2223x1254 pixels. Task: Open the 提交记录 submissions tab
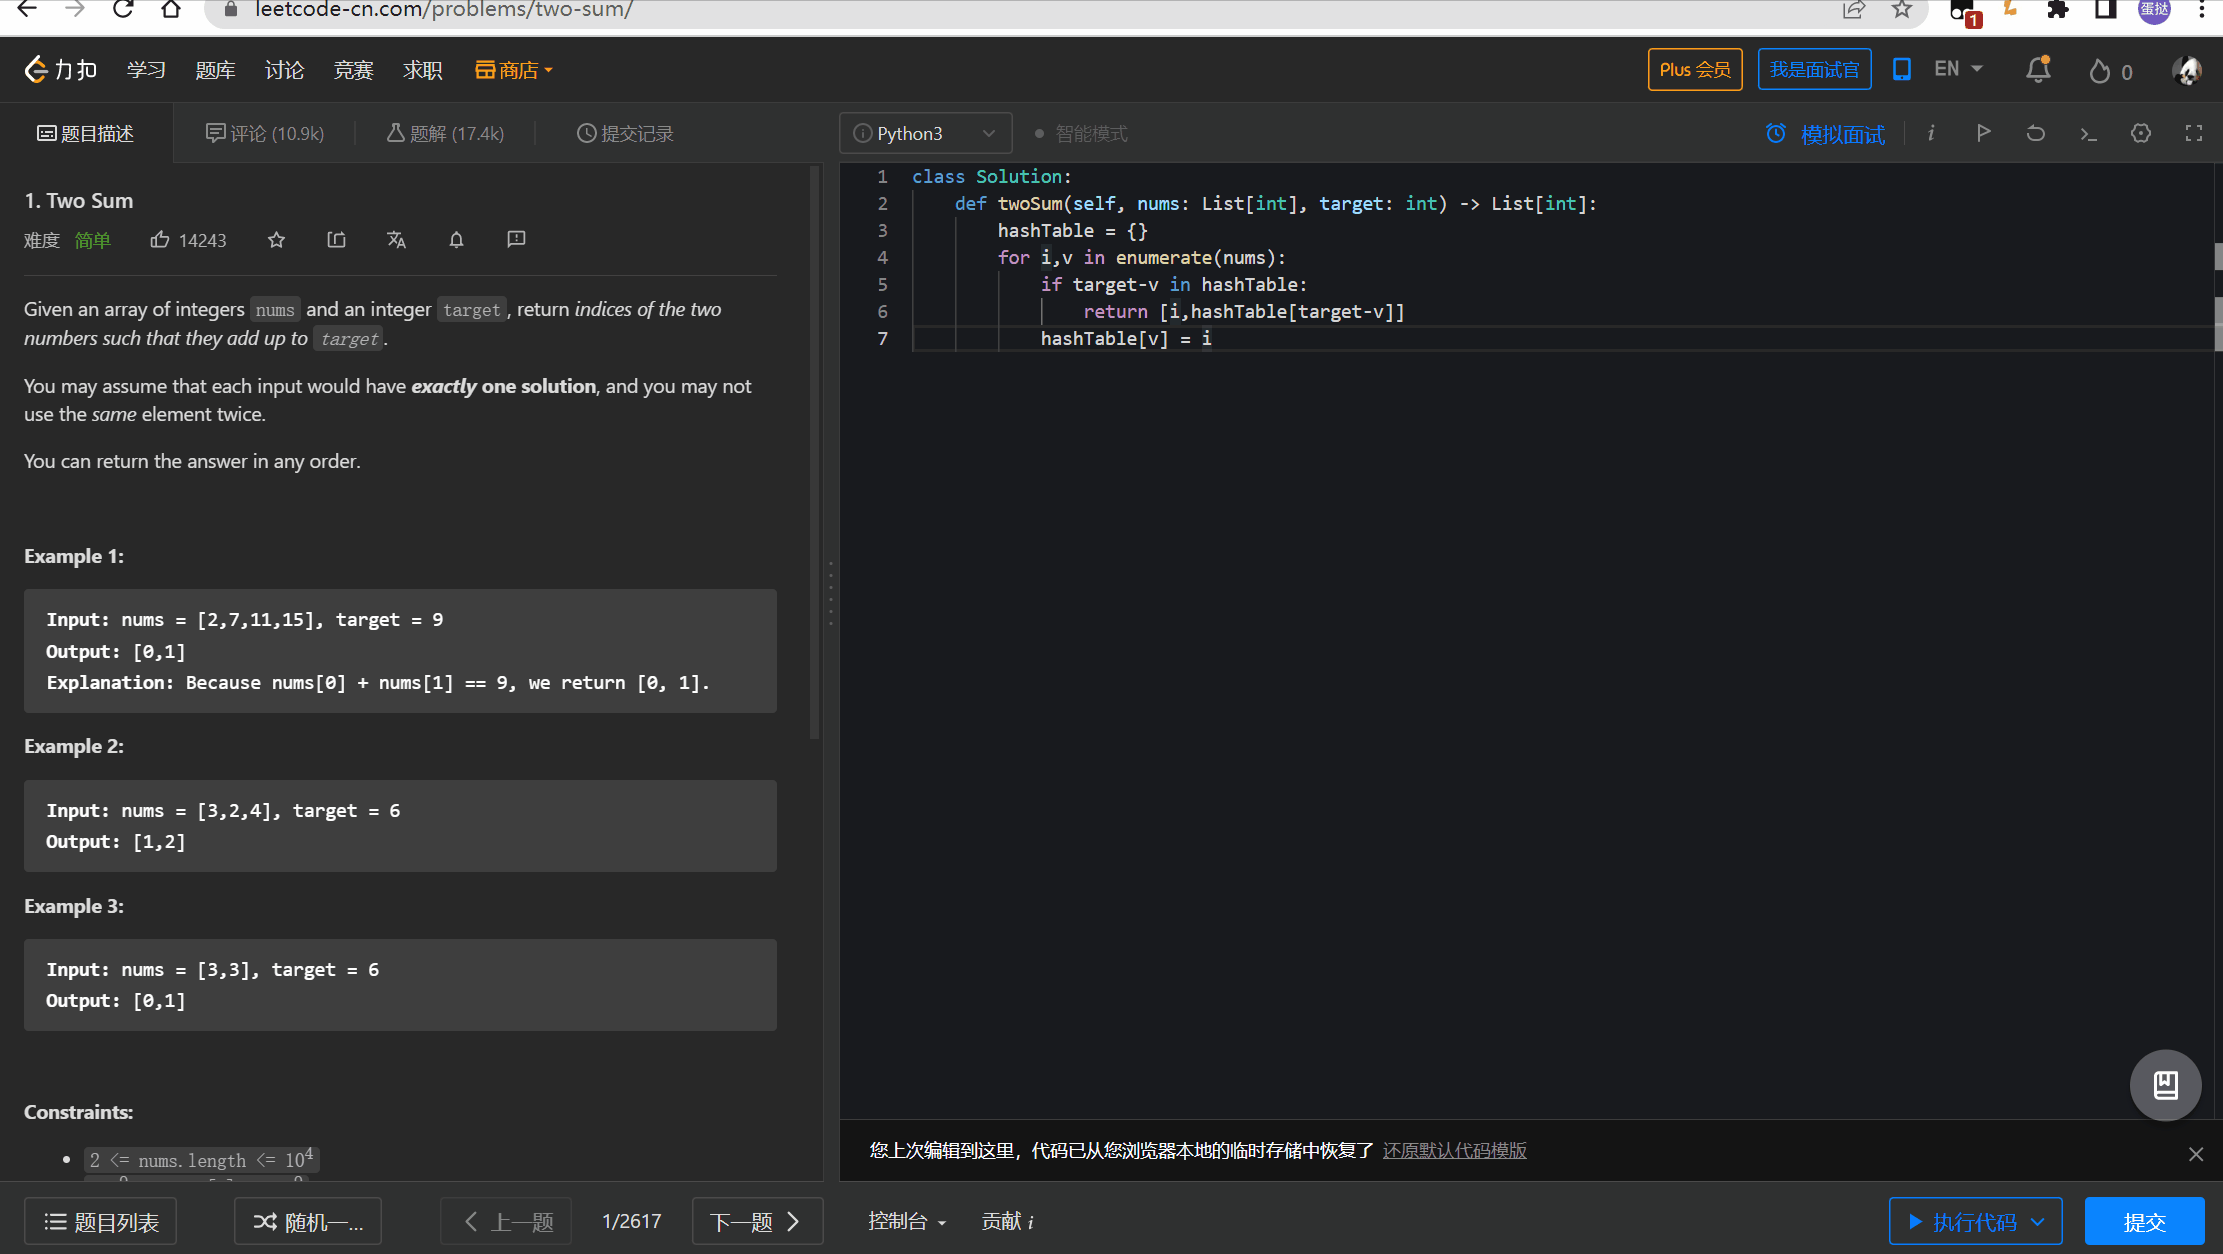coord(625,133)
